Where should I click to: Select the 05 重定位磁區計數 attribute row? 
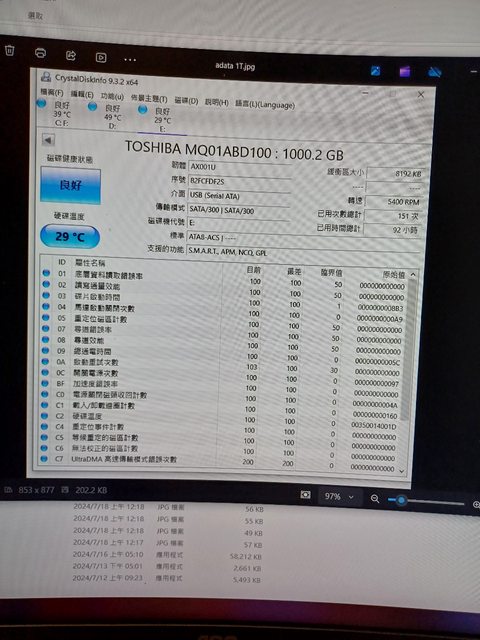coord(222,318)
